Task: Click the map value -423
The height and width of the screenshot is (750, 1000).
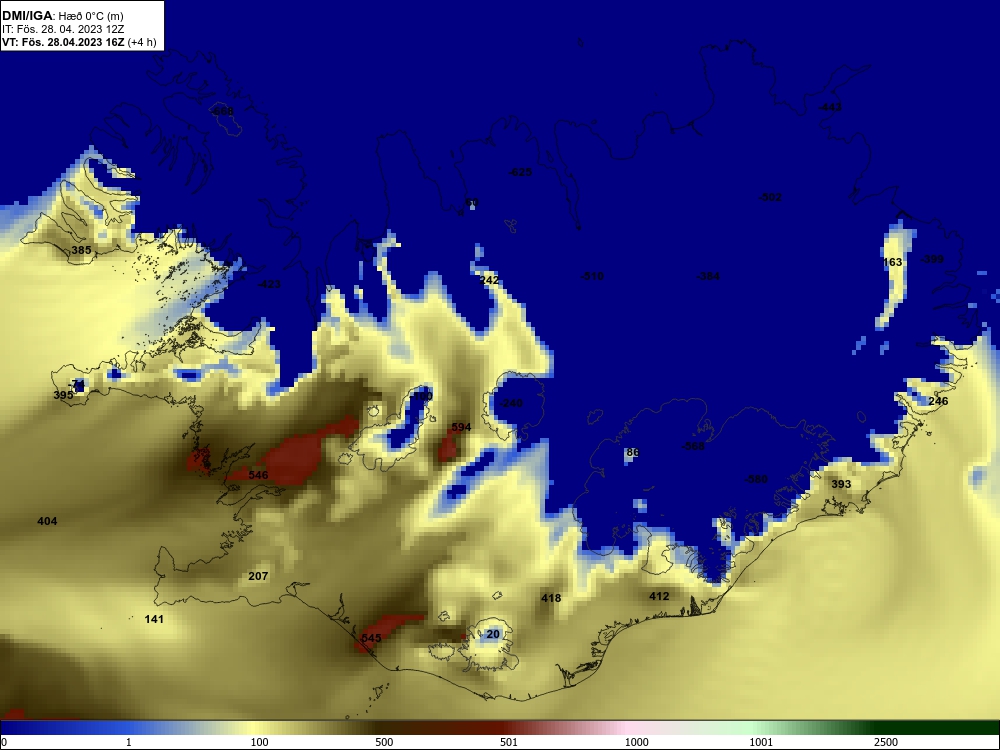Action: pos(268,284)
